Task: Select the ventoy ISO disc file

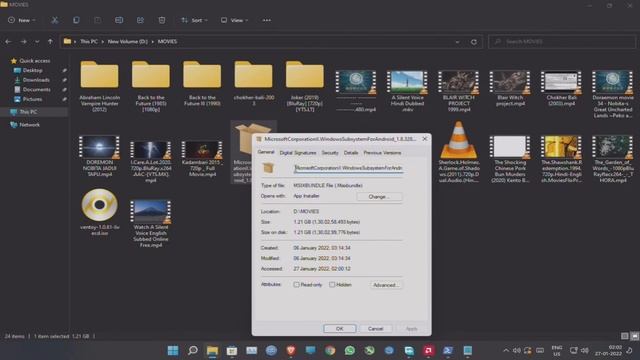Action: pyautogui.click(x=100, y=212)
